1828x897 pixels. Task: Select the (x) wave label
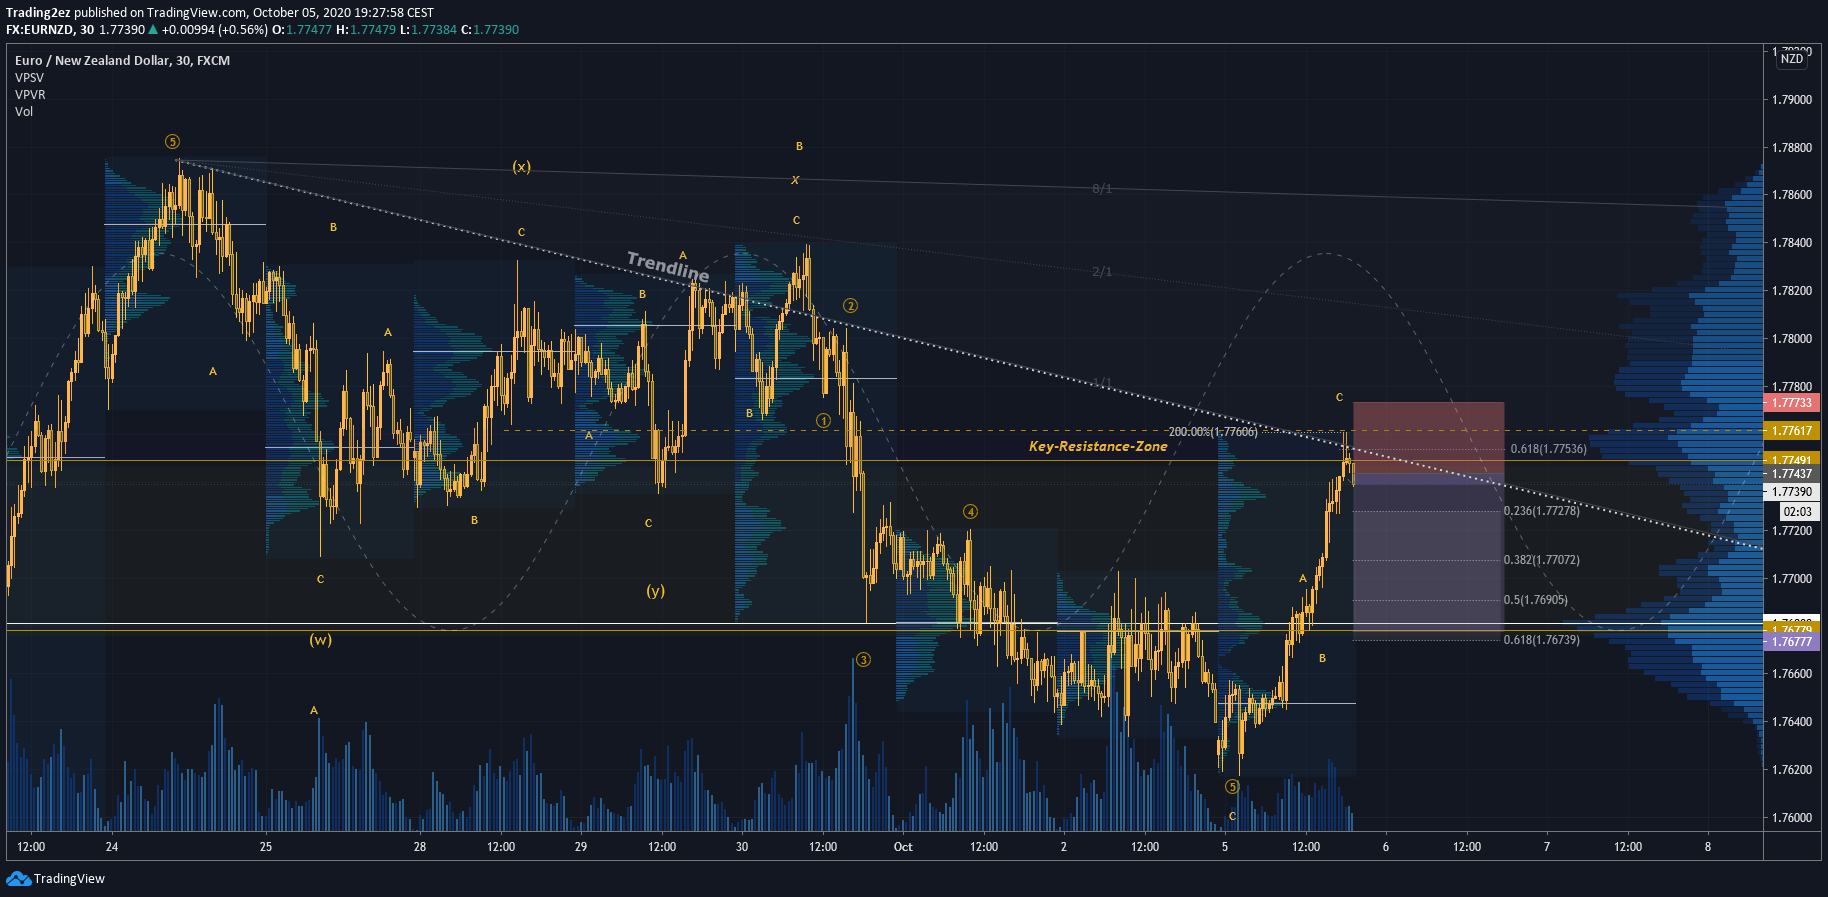[x=521, y=167]
